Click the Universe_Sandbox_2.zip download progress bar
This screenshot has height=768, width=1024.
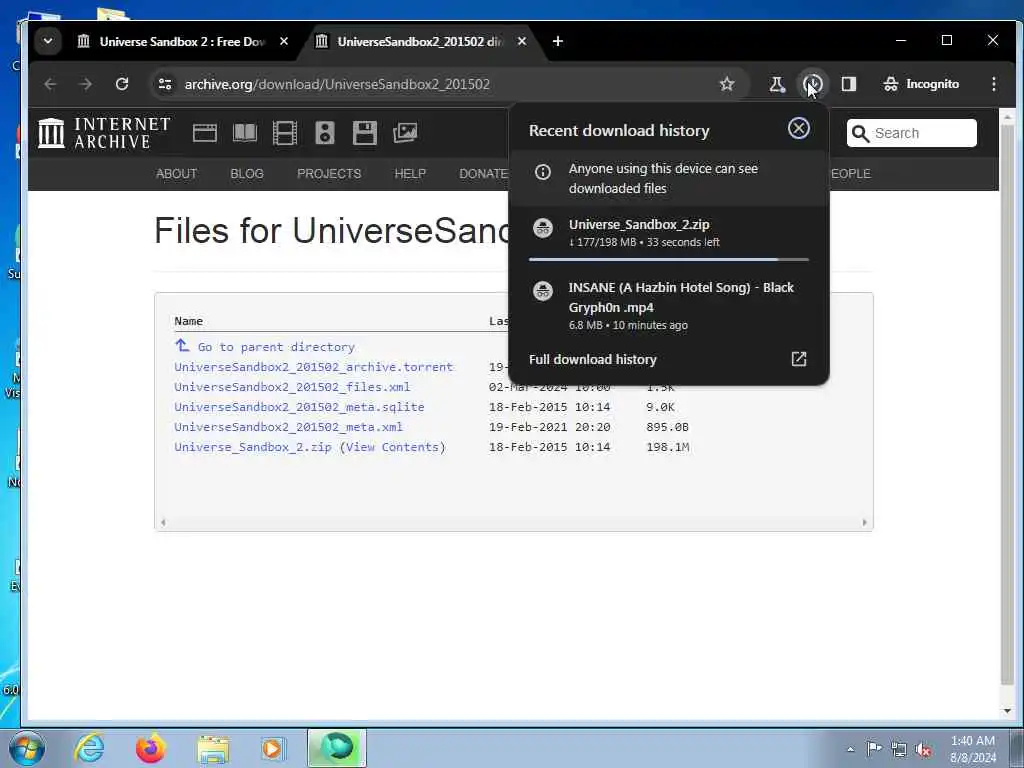(x=669, y=260)
